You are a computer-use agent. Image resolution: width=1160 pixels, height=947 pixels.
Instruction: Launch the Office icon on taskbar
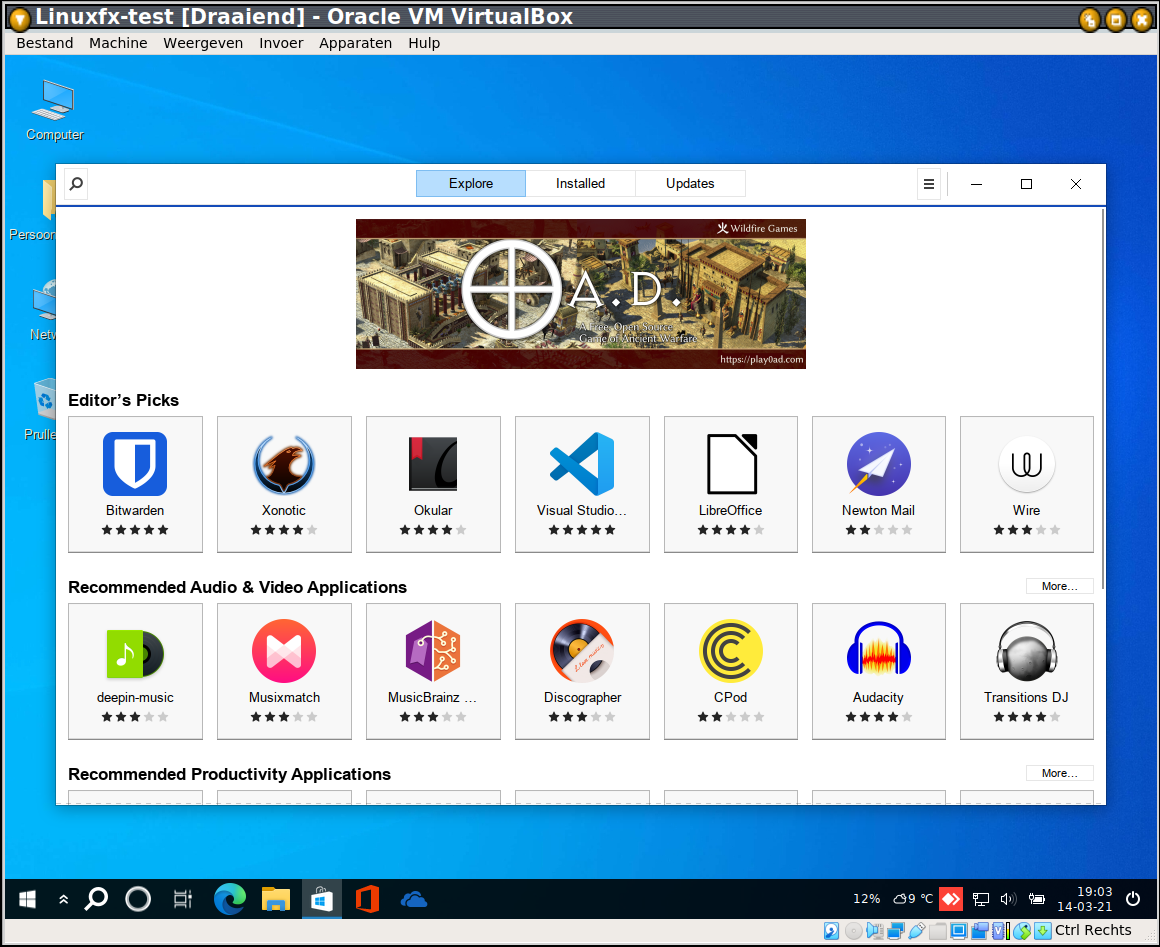pyautogui.click(x=368, y=899)
